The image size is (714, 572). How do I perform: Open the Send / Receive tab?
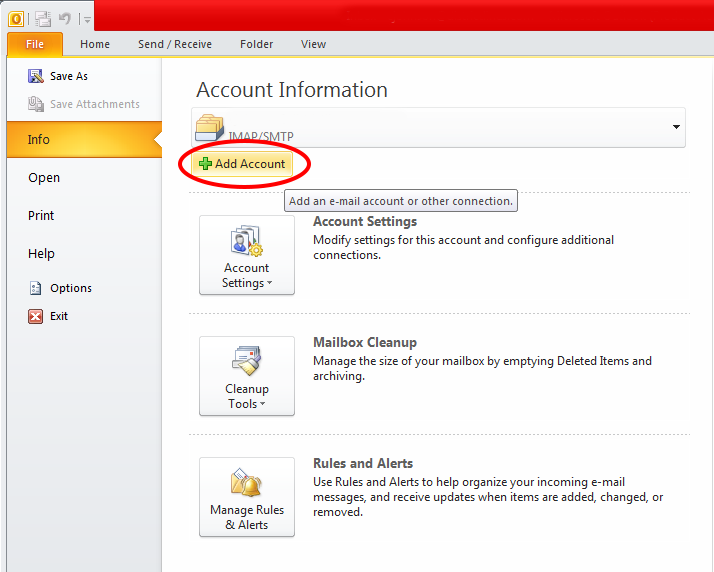click(175, 44)
